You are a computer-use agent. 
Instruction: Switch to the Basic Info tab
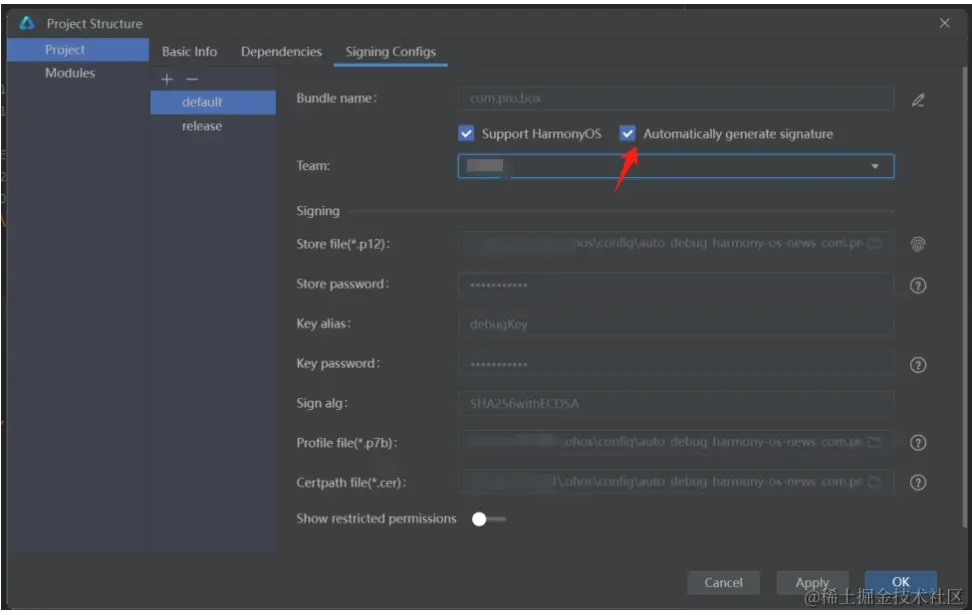(x=189, y=52)
